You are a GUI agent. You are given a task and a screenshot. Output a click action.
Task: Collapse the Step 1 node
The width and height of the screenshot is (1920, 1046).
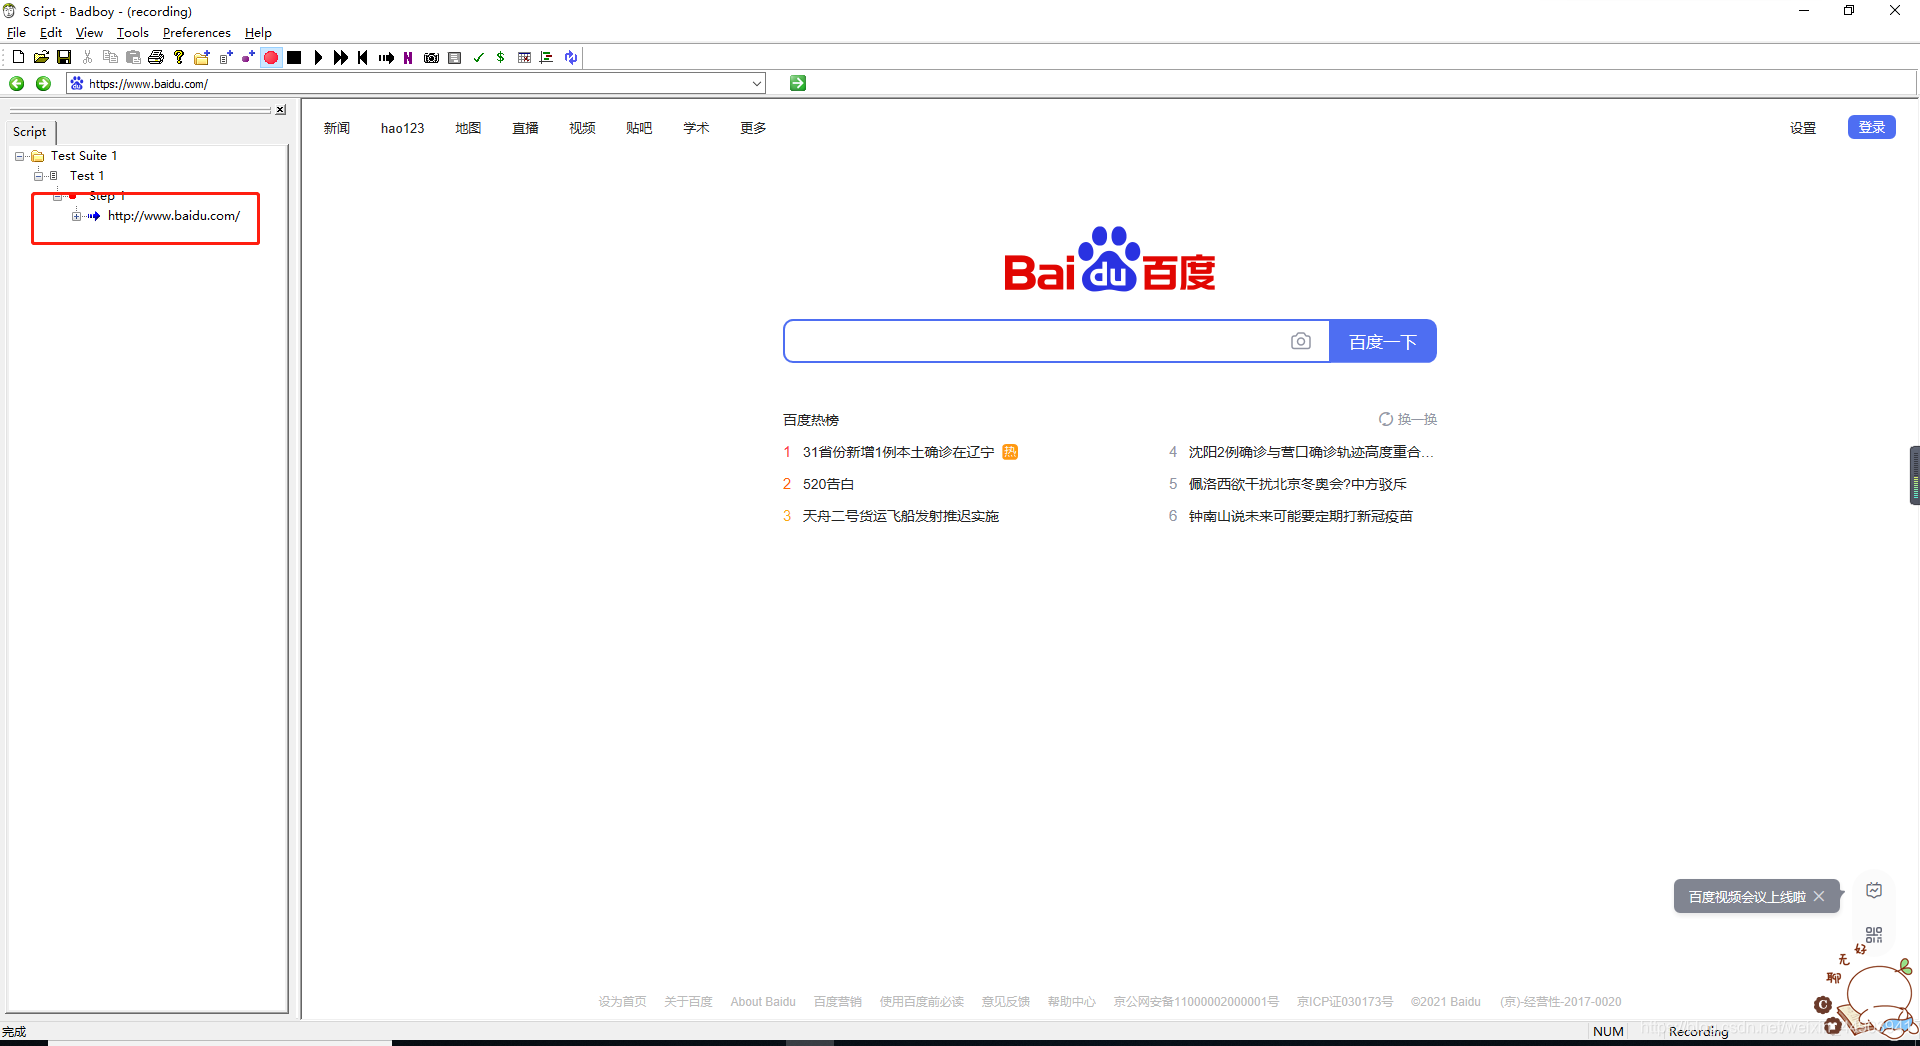pos(57,196)
